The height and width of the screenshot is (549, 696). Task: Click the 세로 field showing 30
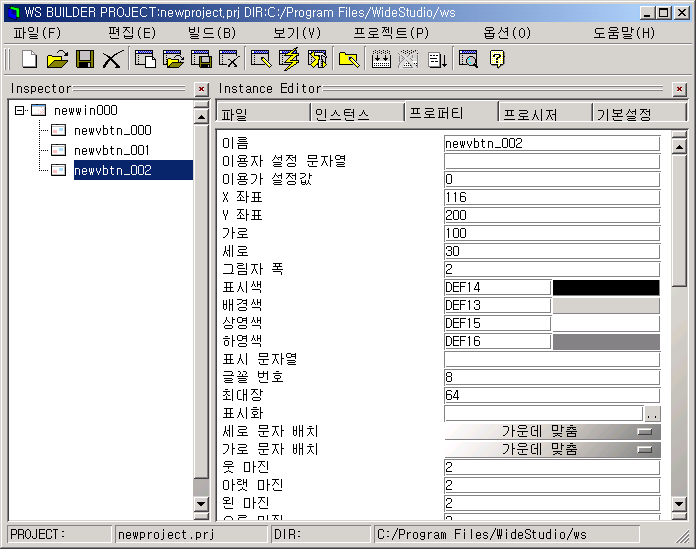tap(552, 252)
